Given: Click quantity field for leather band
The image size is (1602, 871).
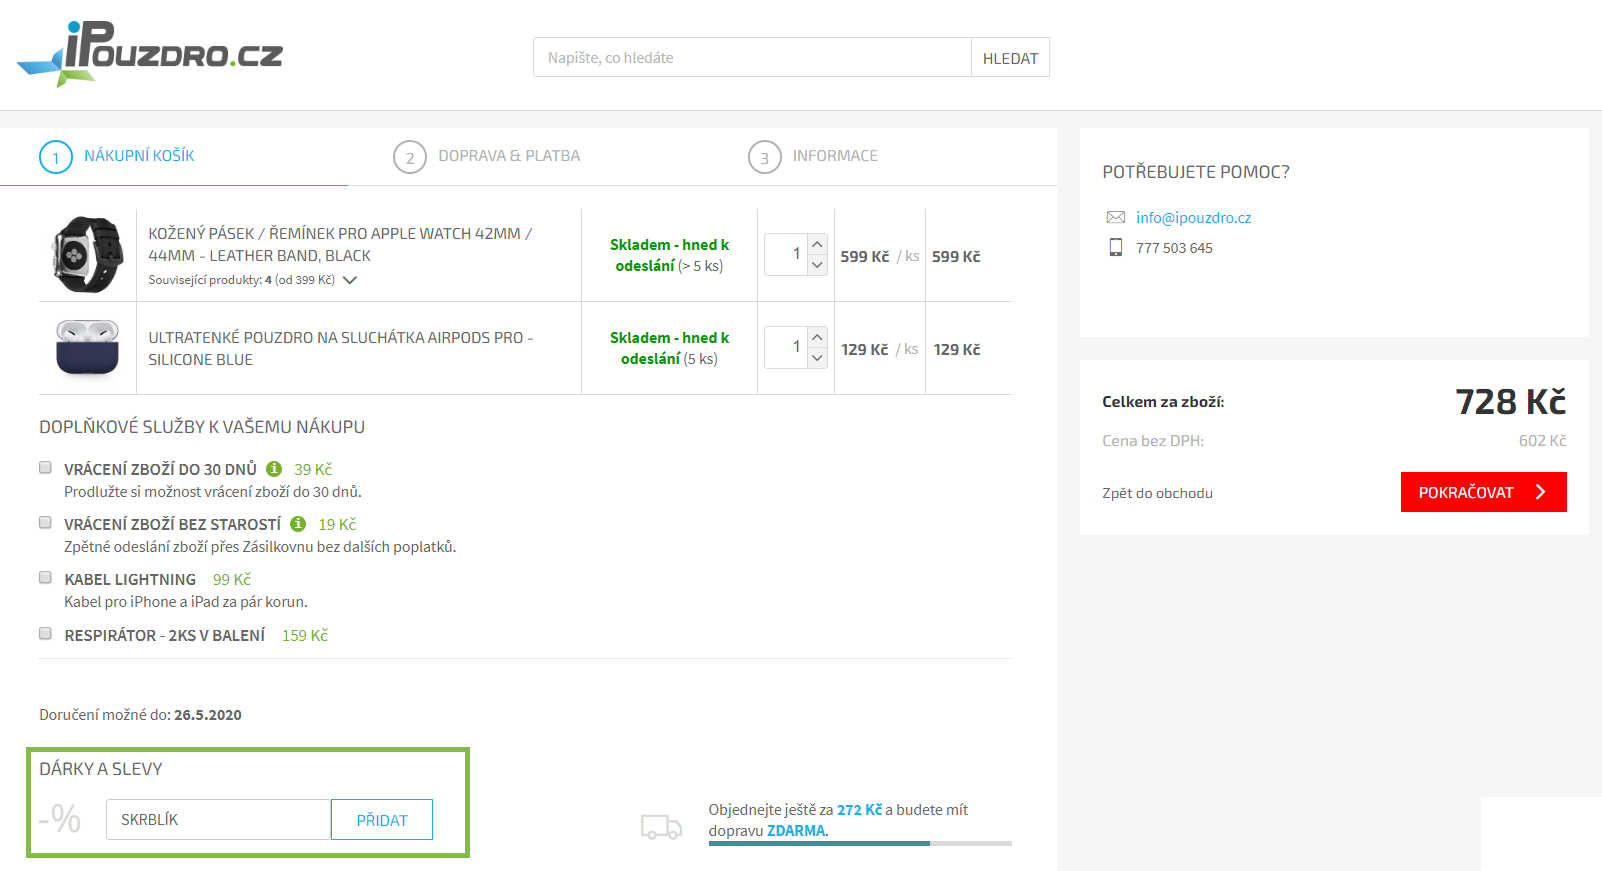Looking at the screenshot, I should pos(785,255).
